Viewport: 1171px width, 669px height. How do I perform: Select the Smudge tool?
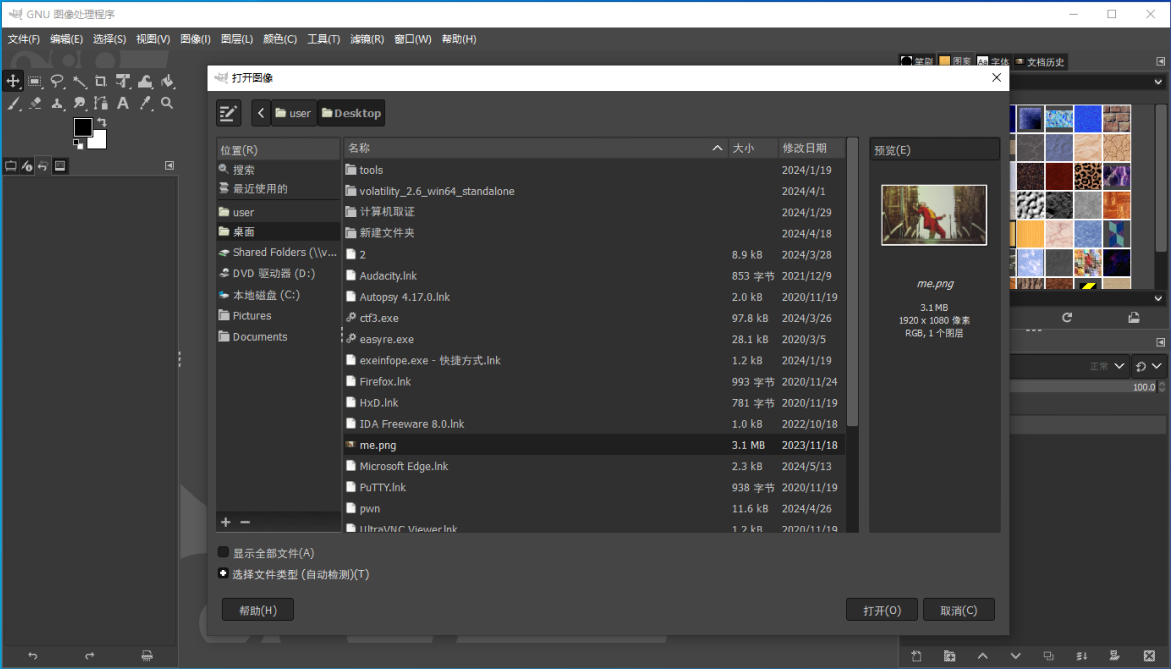[79, 103]
